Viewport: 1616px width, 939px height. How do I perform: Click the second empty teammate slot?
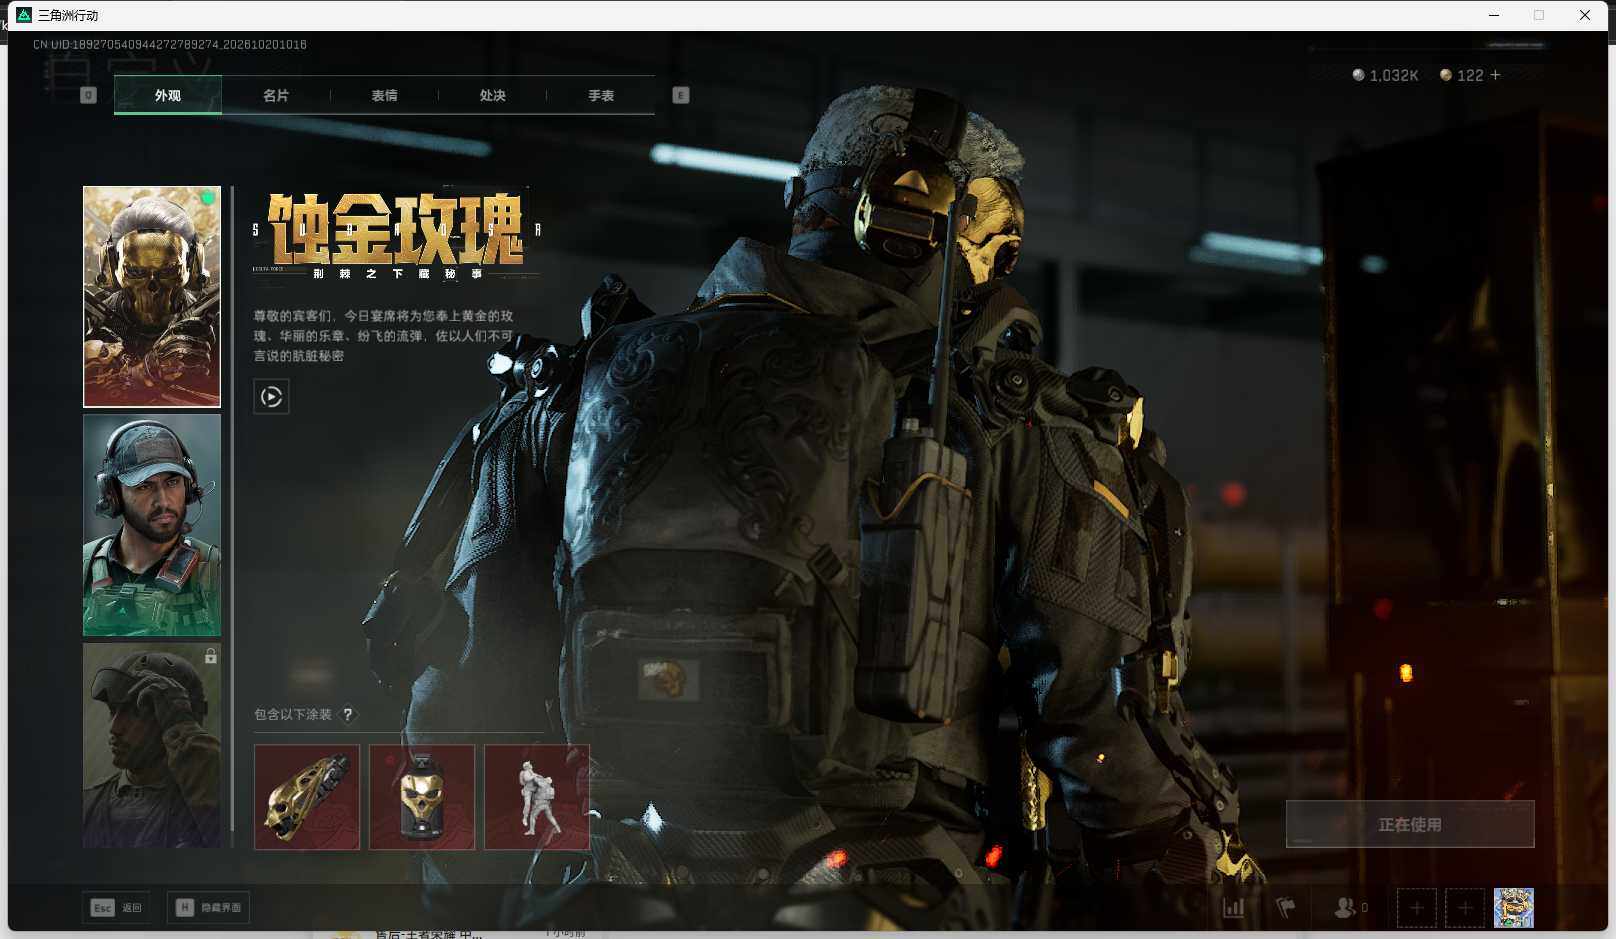[x=1465, y=908]
